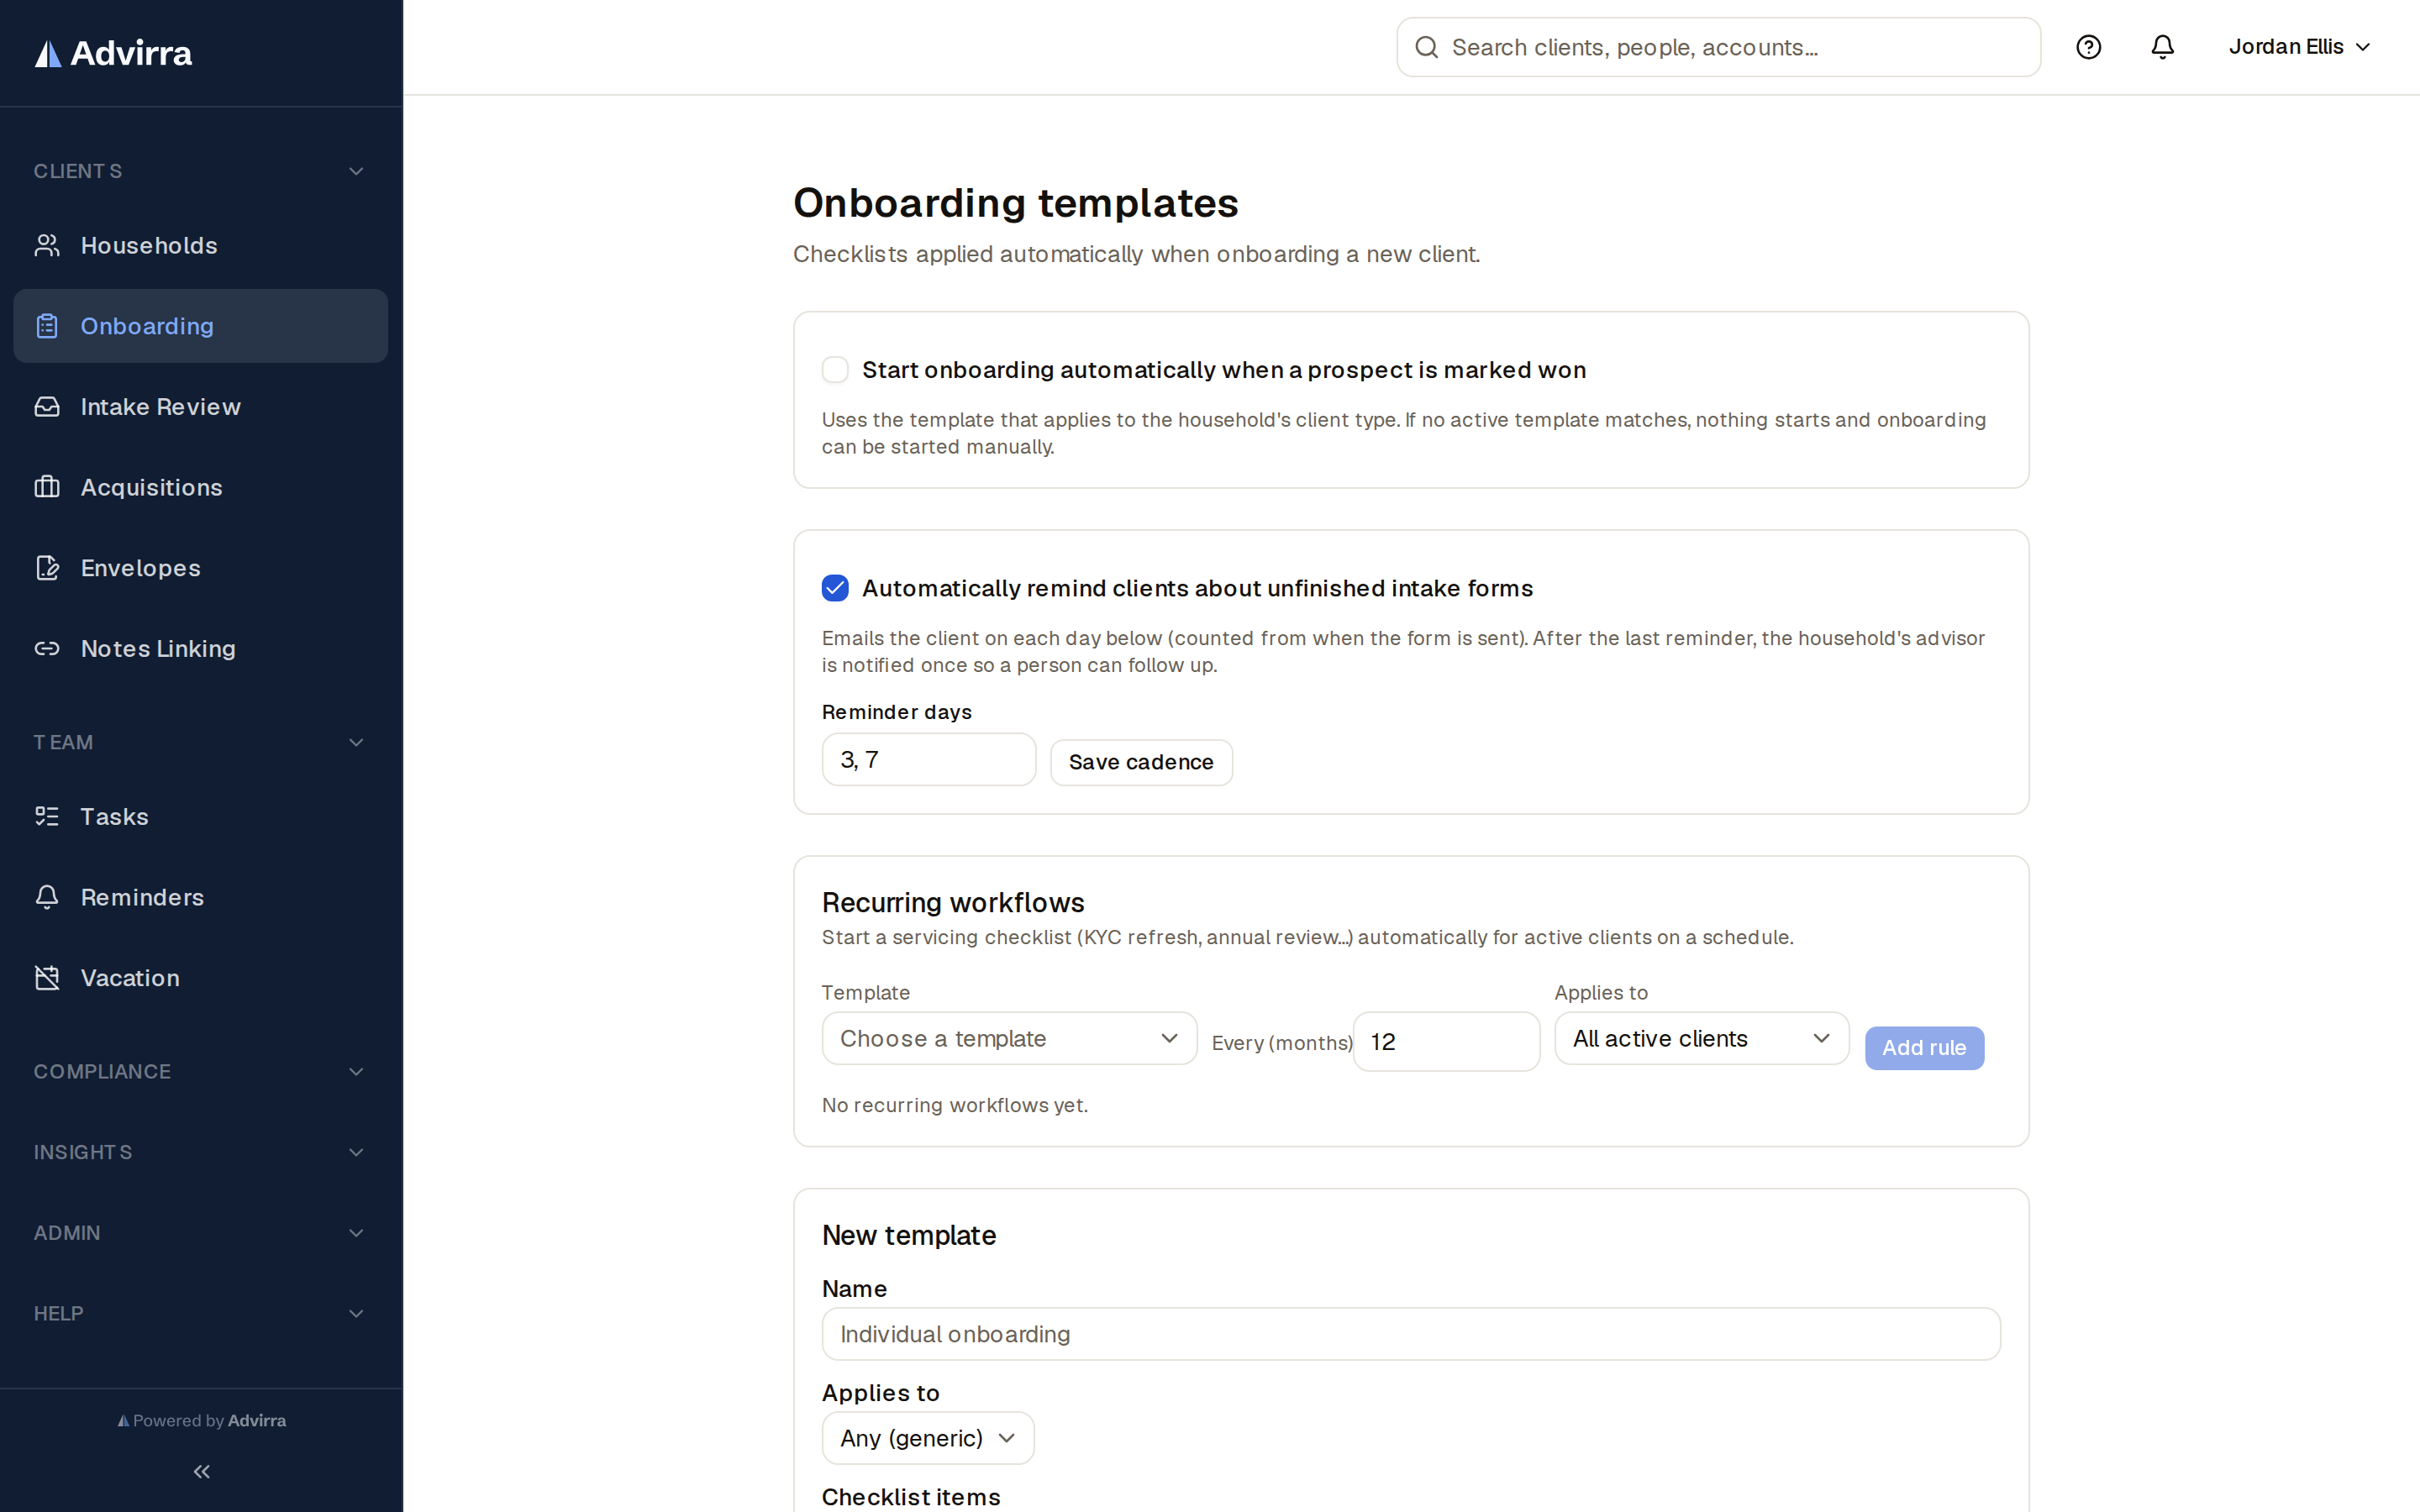
Task: Click the template Name input field
Action: click(1411, 1334)
